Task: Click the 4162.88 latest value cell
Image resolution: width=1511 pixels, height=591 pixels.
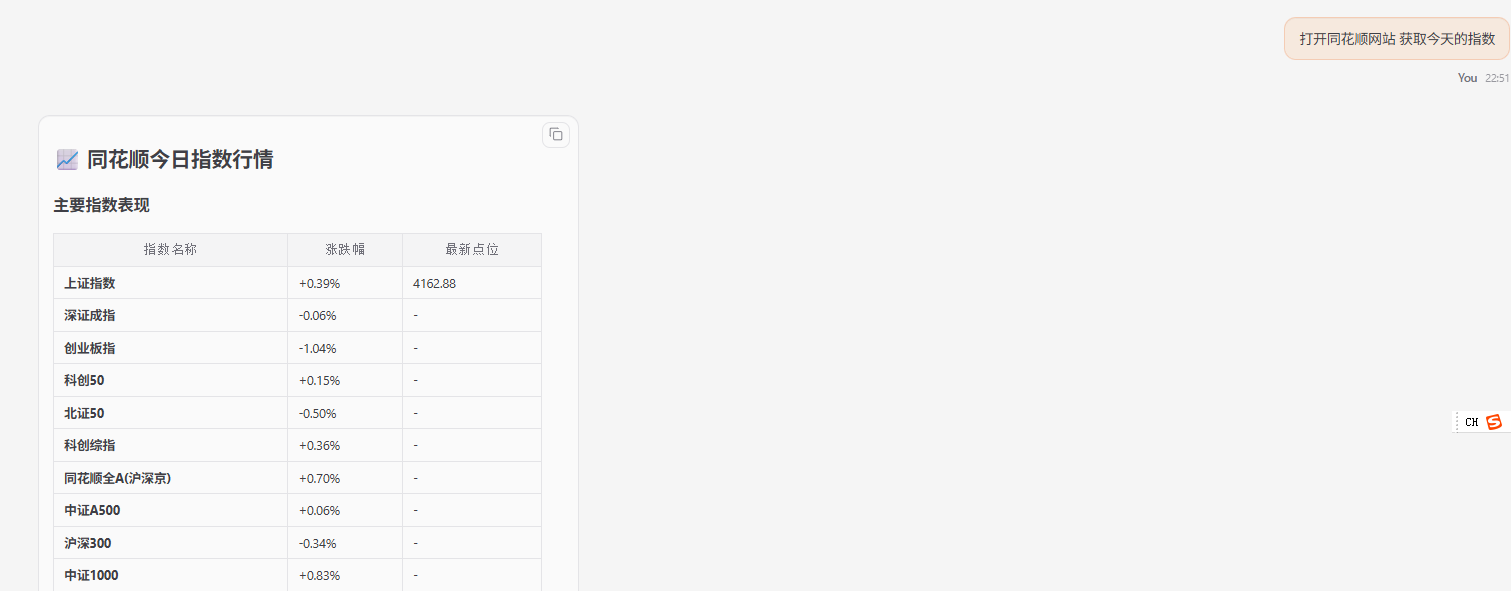Action: 435,283
